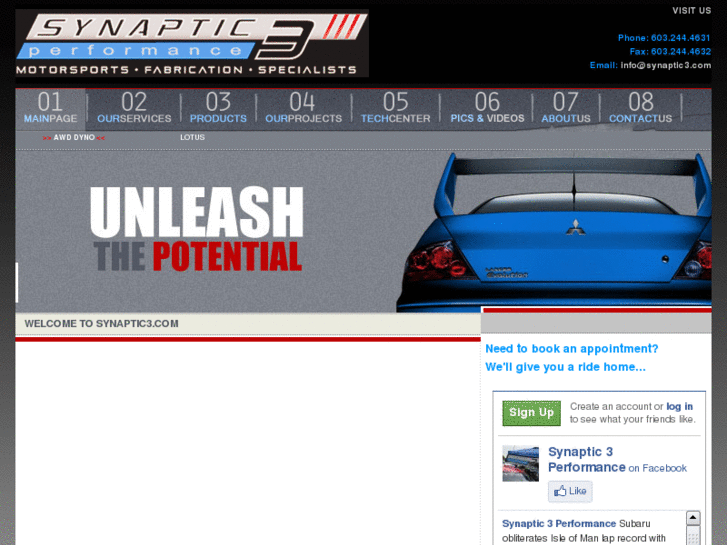Select the AWD DYNO submenu link

point(74,137)
